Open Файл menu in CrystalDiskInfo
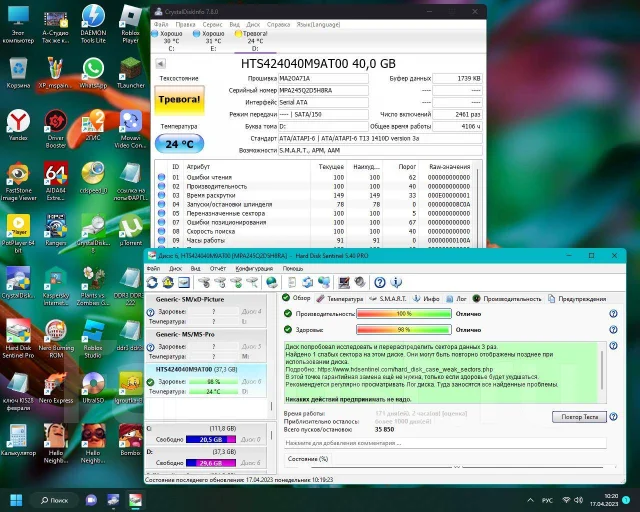The height and width of the screenshot is (512, 640). click(161, 24)
